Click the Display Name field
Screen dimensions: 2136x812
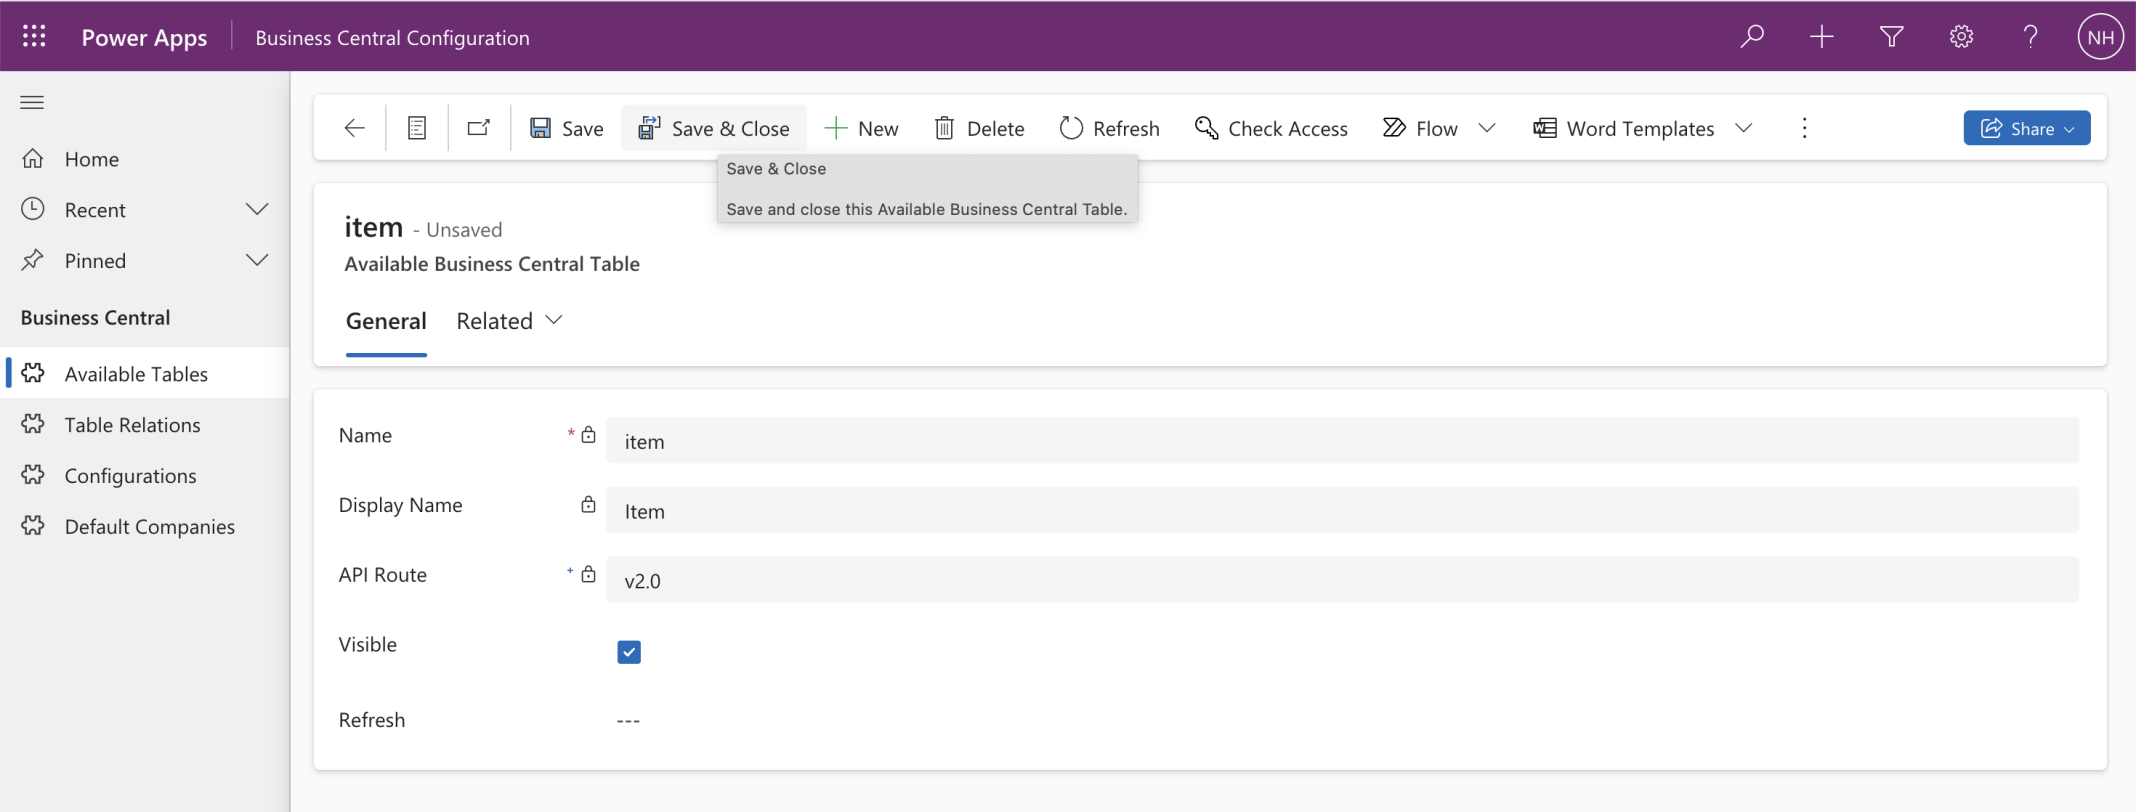click(1342, 511)
